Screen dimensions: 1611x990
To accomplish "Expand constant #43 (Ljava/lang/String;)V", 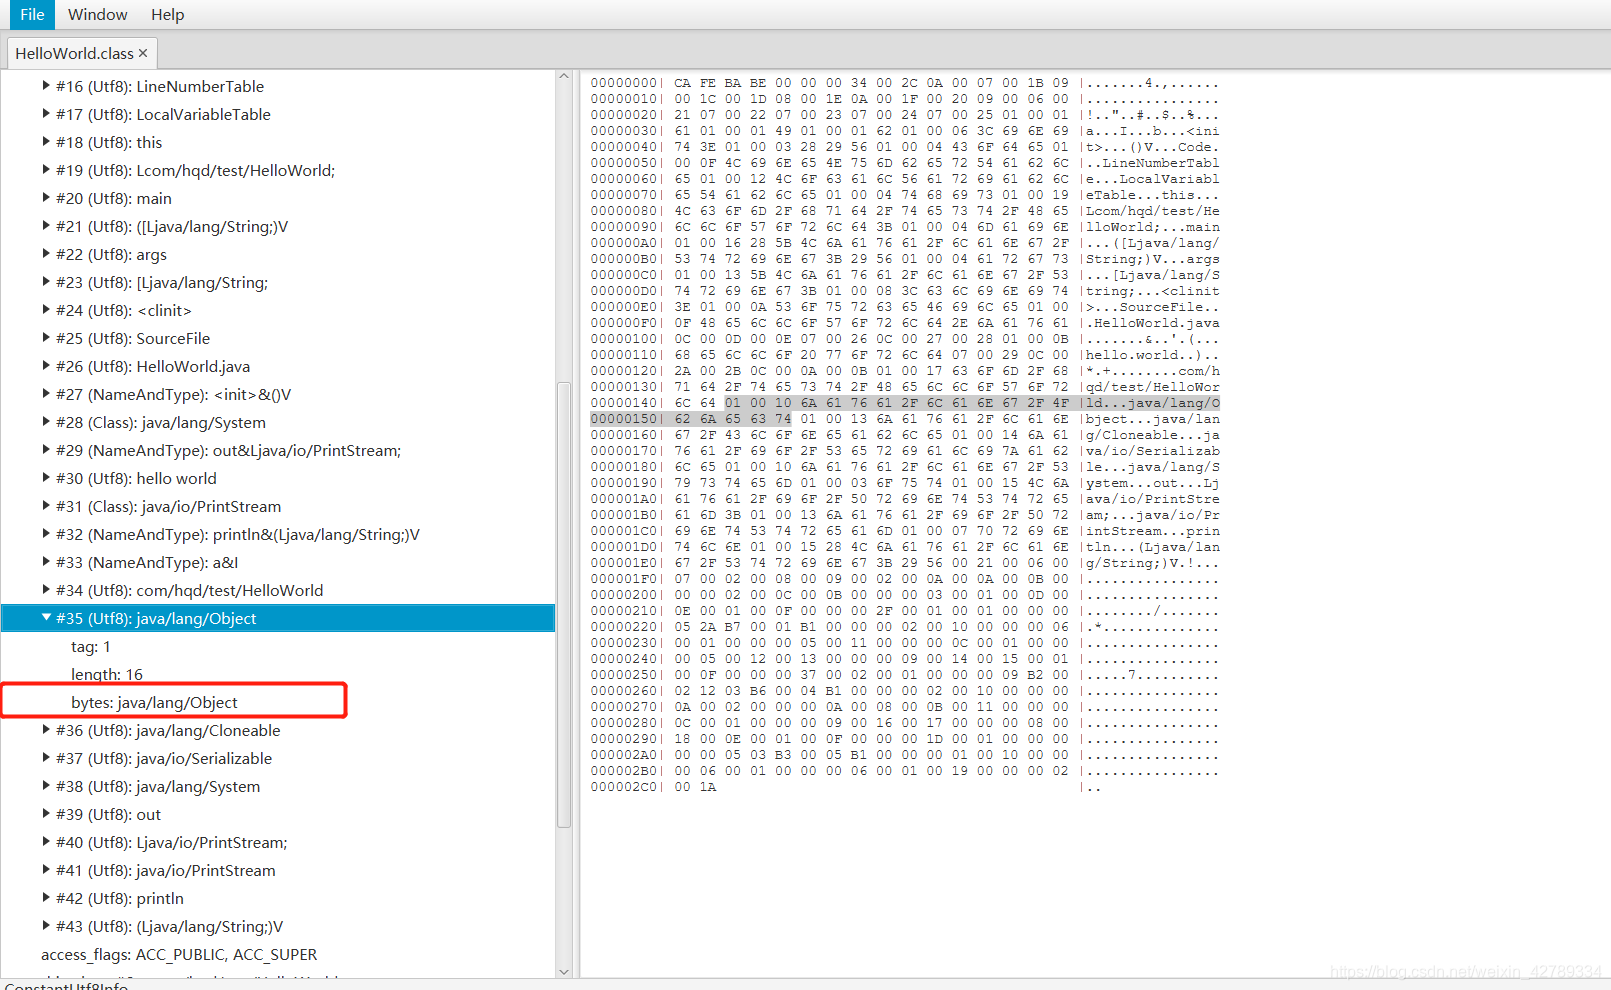I will [46, 926].
